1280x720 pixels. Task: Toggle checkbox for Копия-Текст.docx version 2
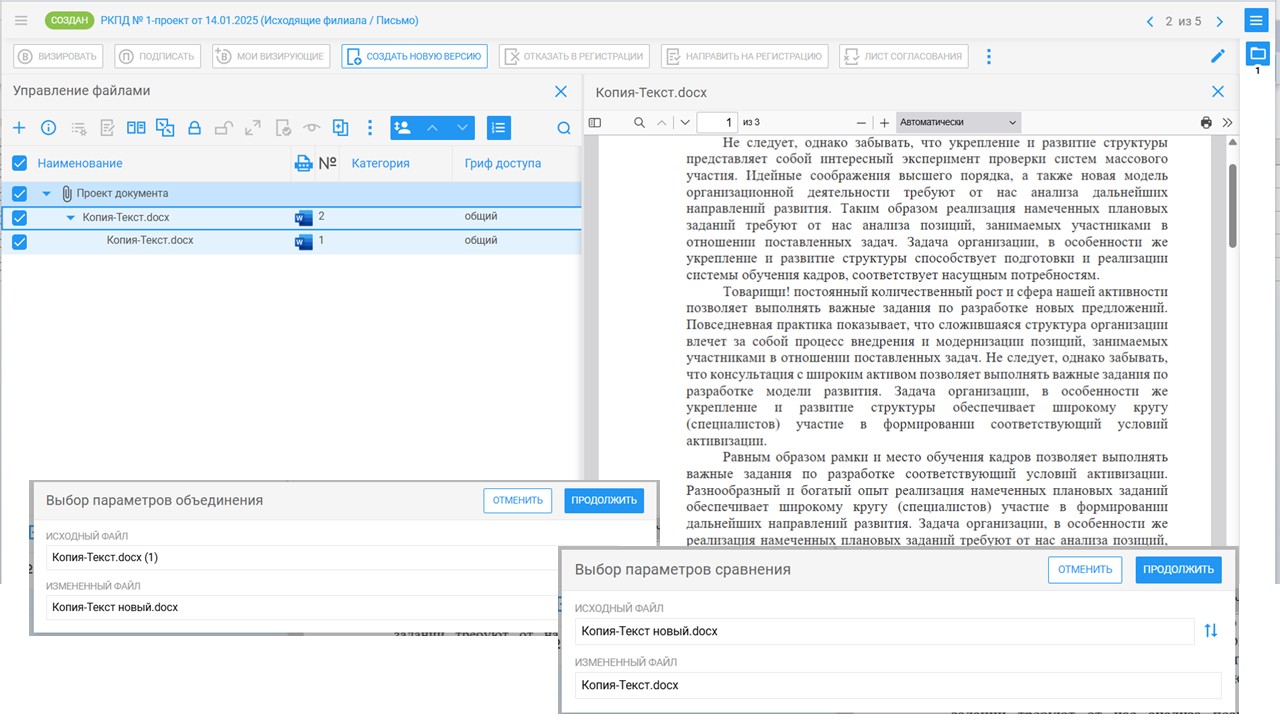[x=19, y=218]
